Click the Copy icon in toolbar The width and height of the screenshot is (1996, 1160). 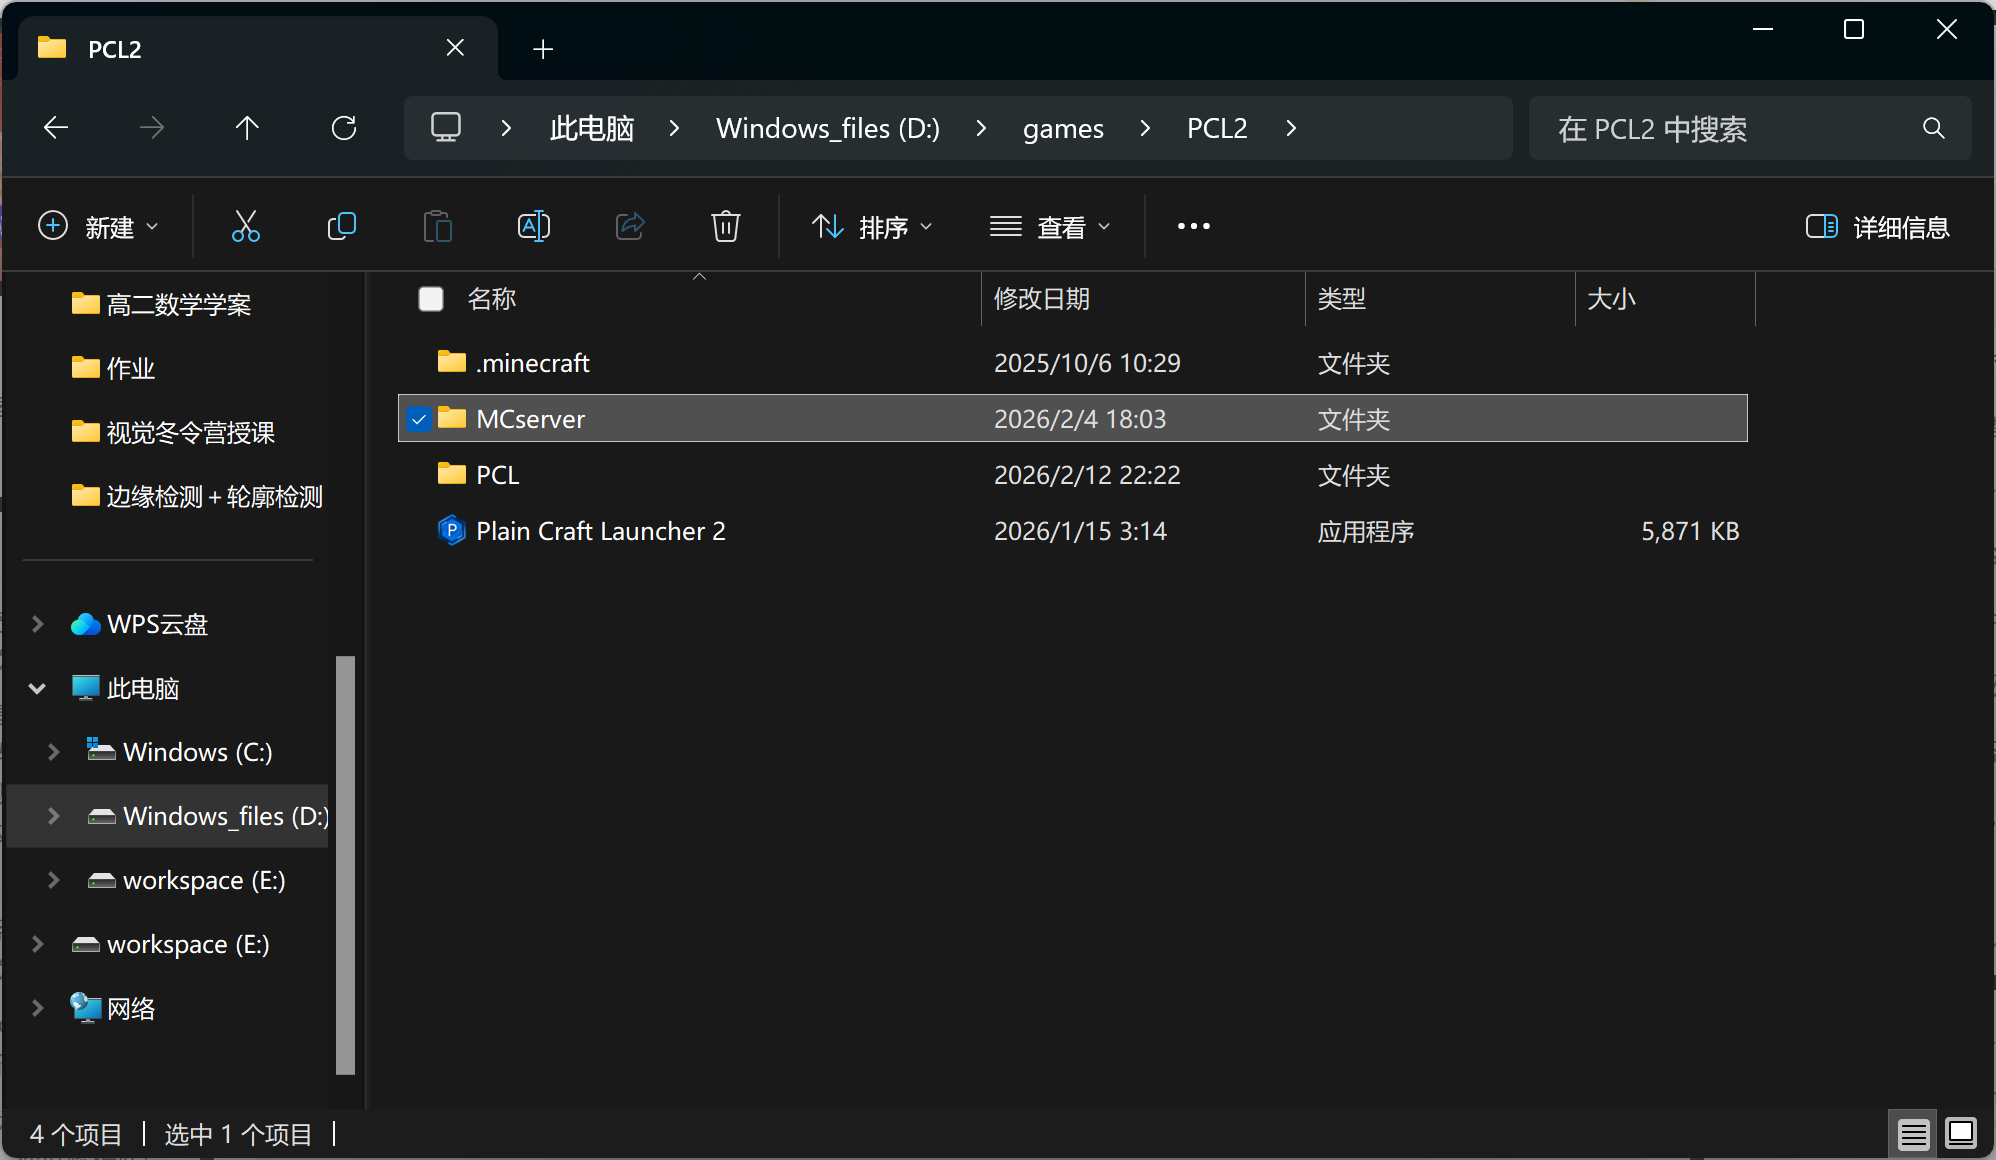click(x=341, y=227)
